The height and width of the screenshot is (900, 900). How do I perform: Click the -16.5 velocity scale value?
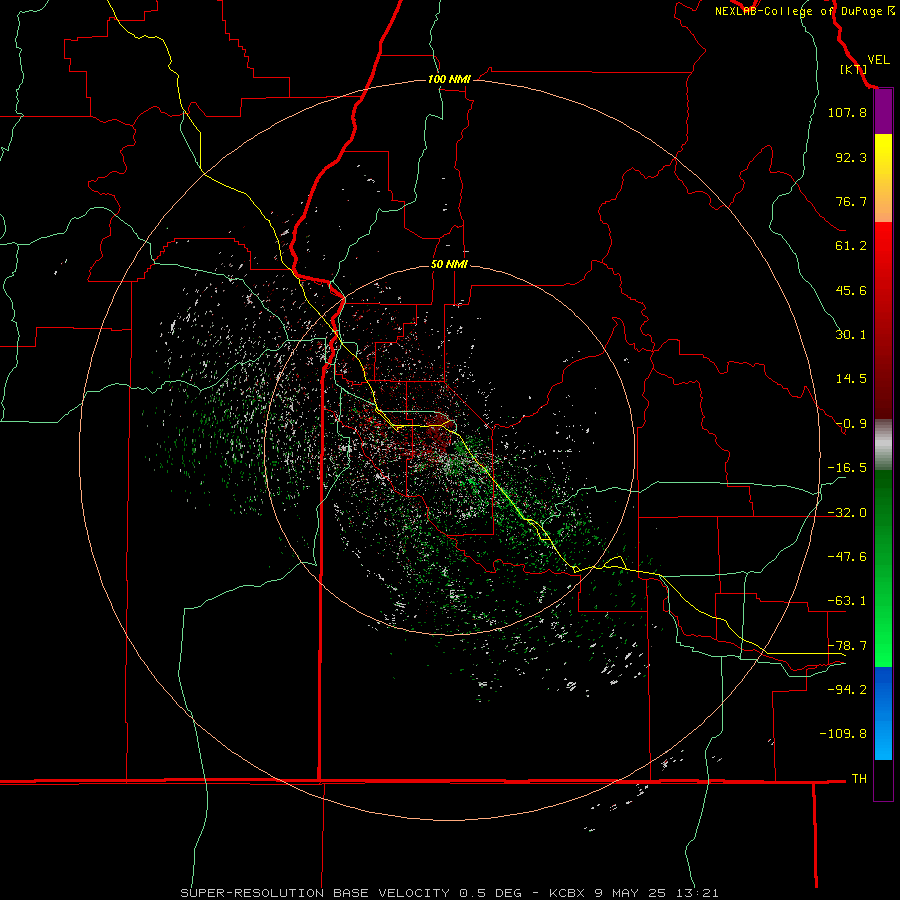847,468
